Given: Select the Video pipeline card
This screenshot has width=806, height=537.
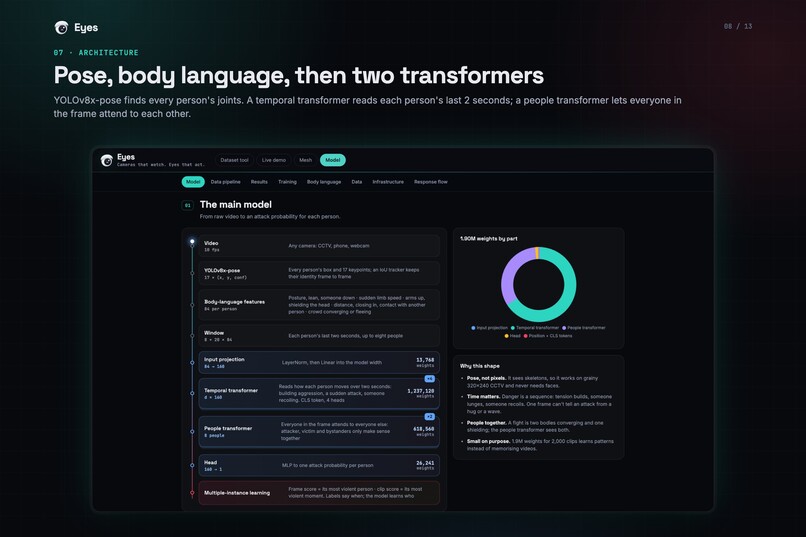Looking at the screenshot, I should 319,246.
